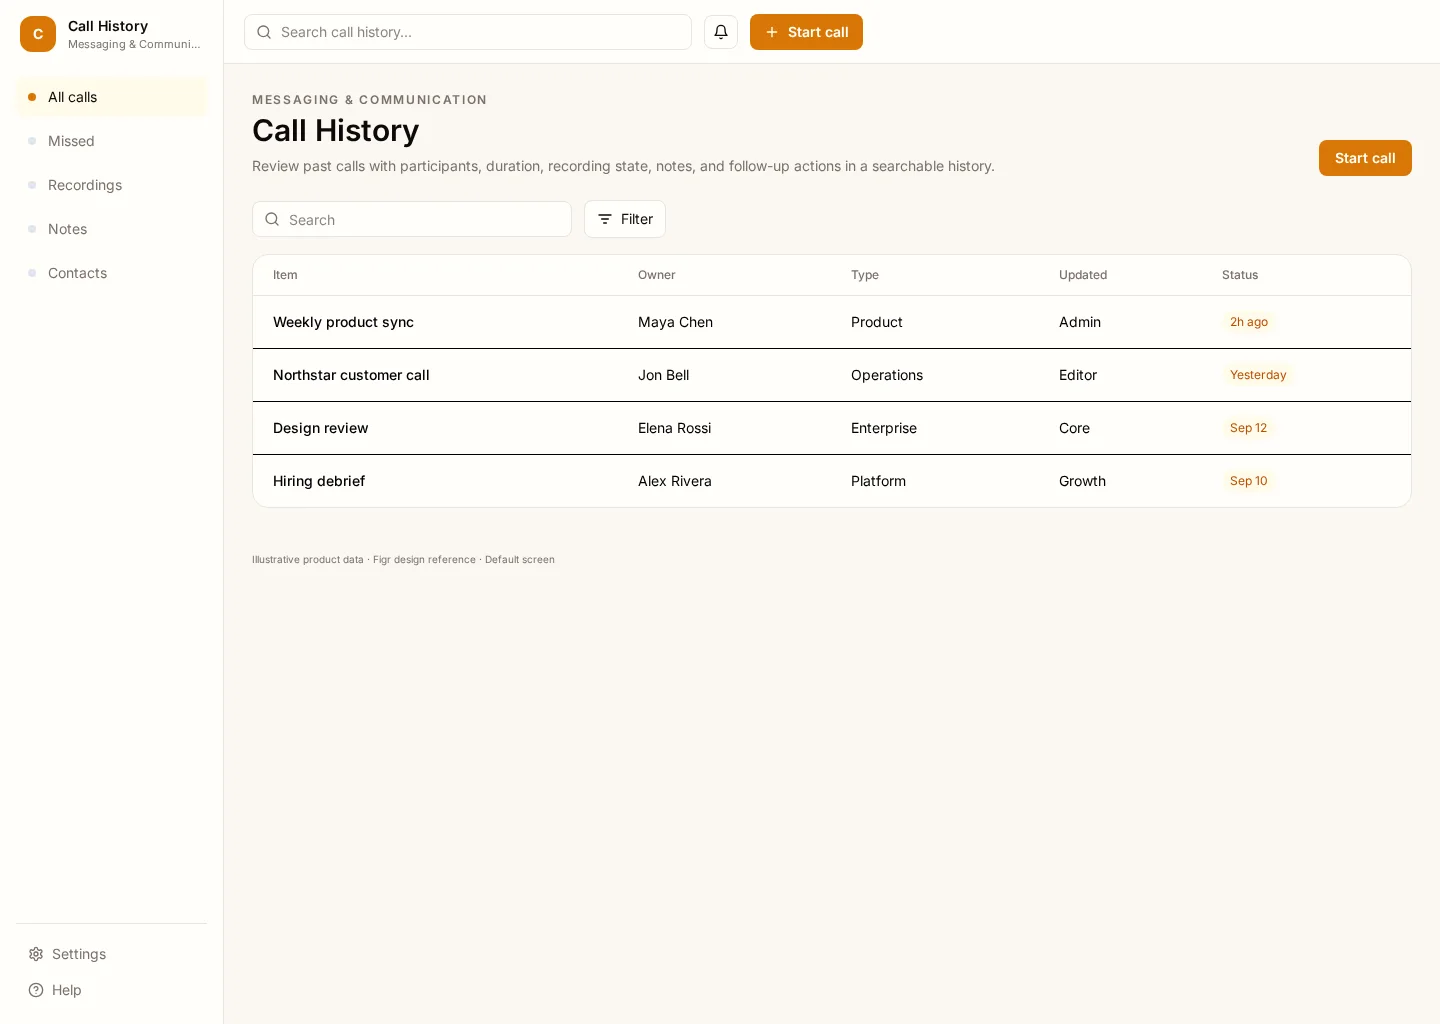
Task: Click Start call button beside page title
Action: click(x=1365, y=158)
